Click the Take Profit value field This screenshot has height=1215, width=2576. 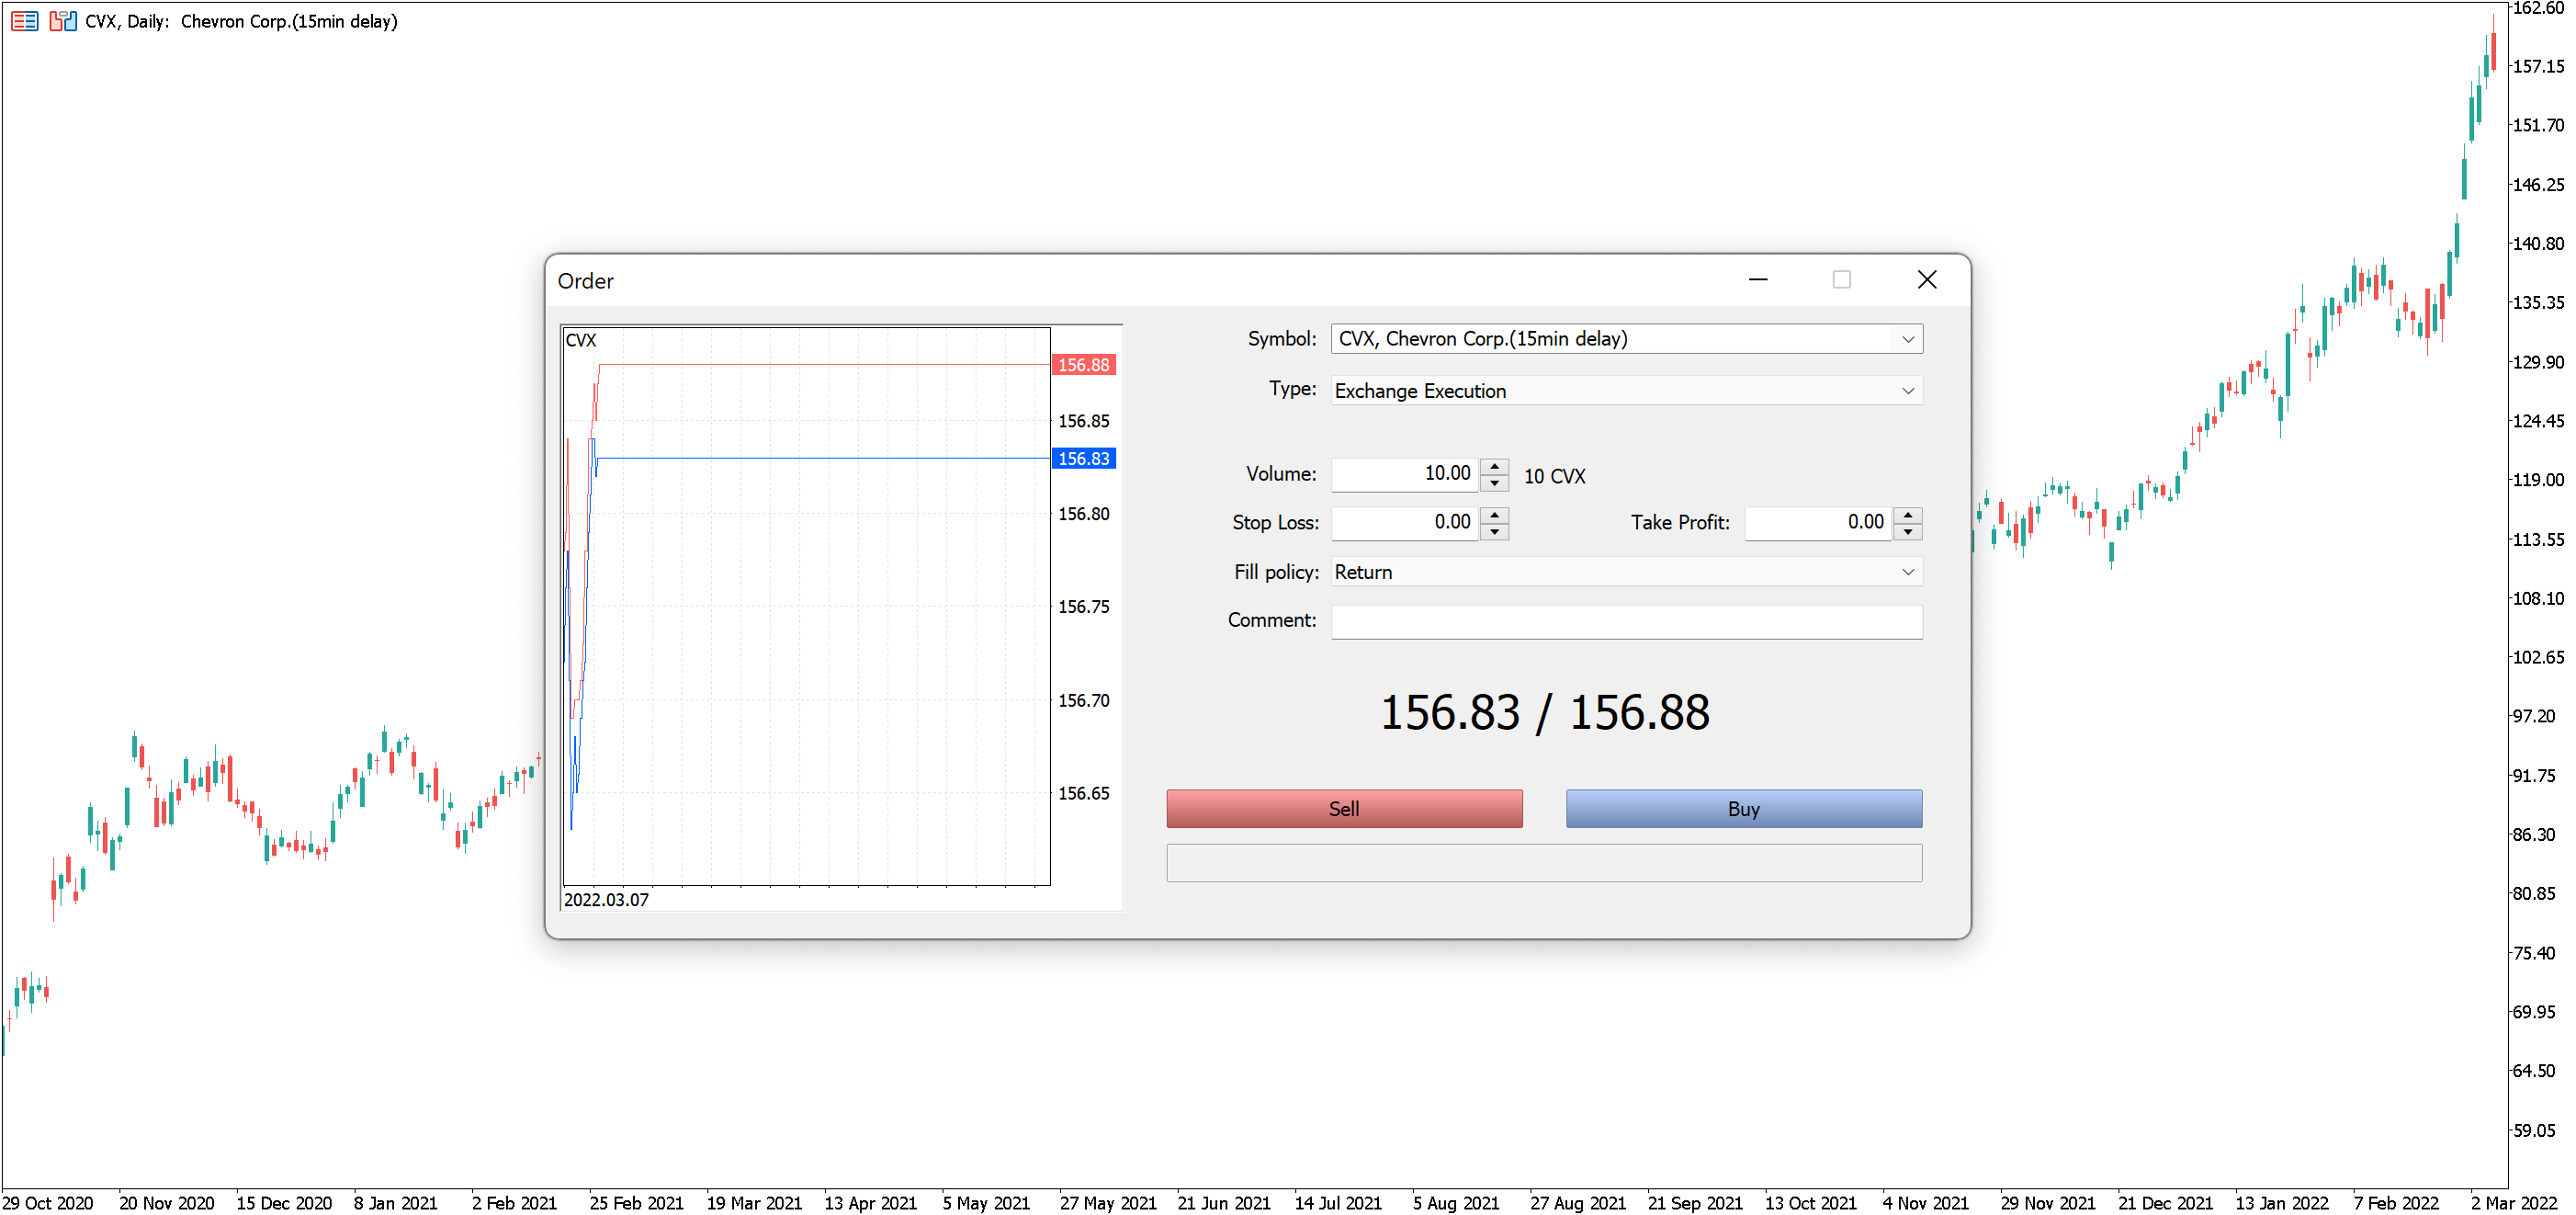1818,522
